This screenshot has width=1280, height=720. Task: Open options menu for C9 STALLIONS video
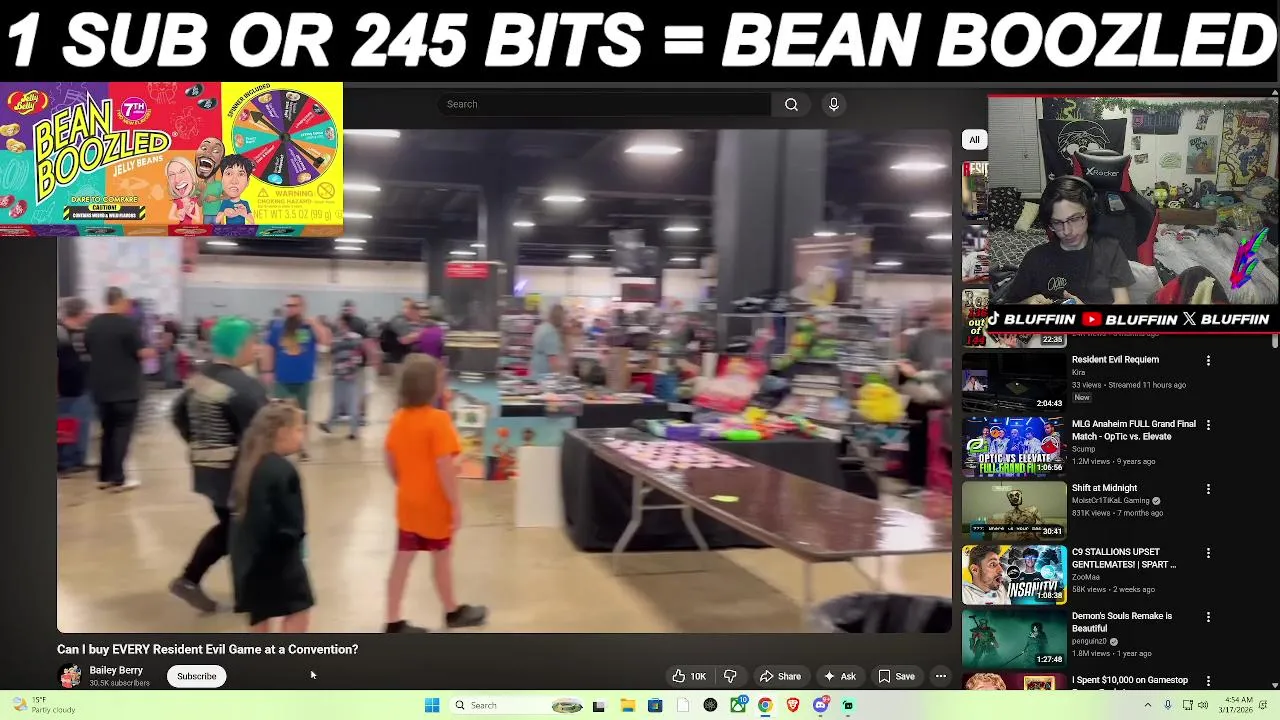click(x=1208, y=552)
